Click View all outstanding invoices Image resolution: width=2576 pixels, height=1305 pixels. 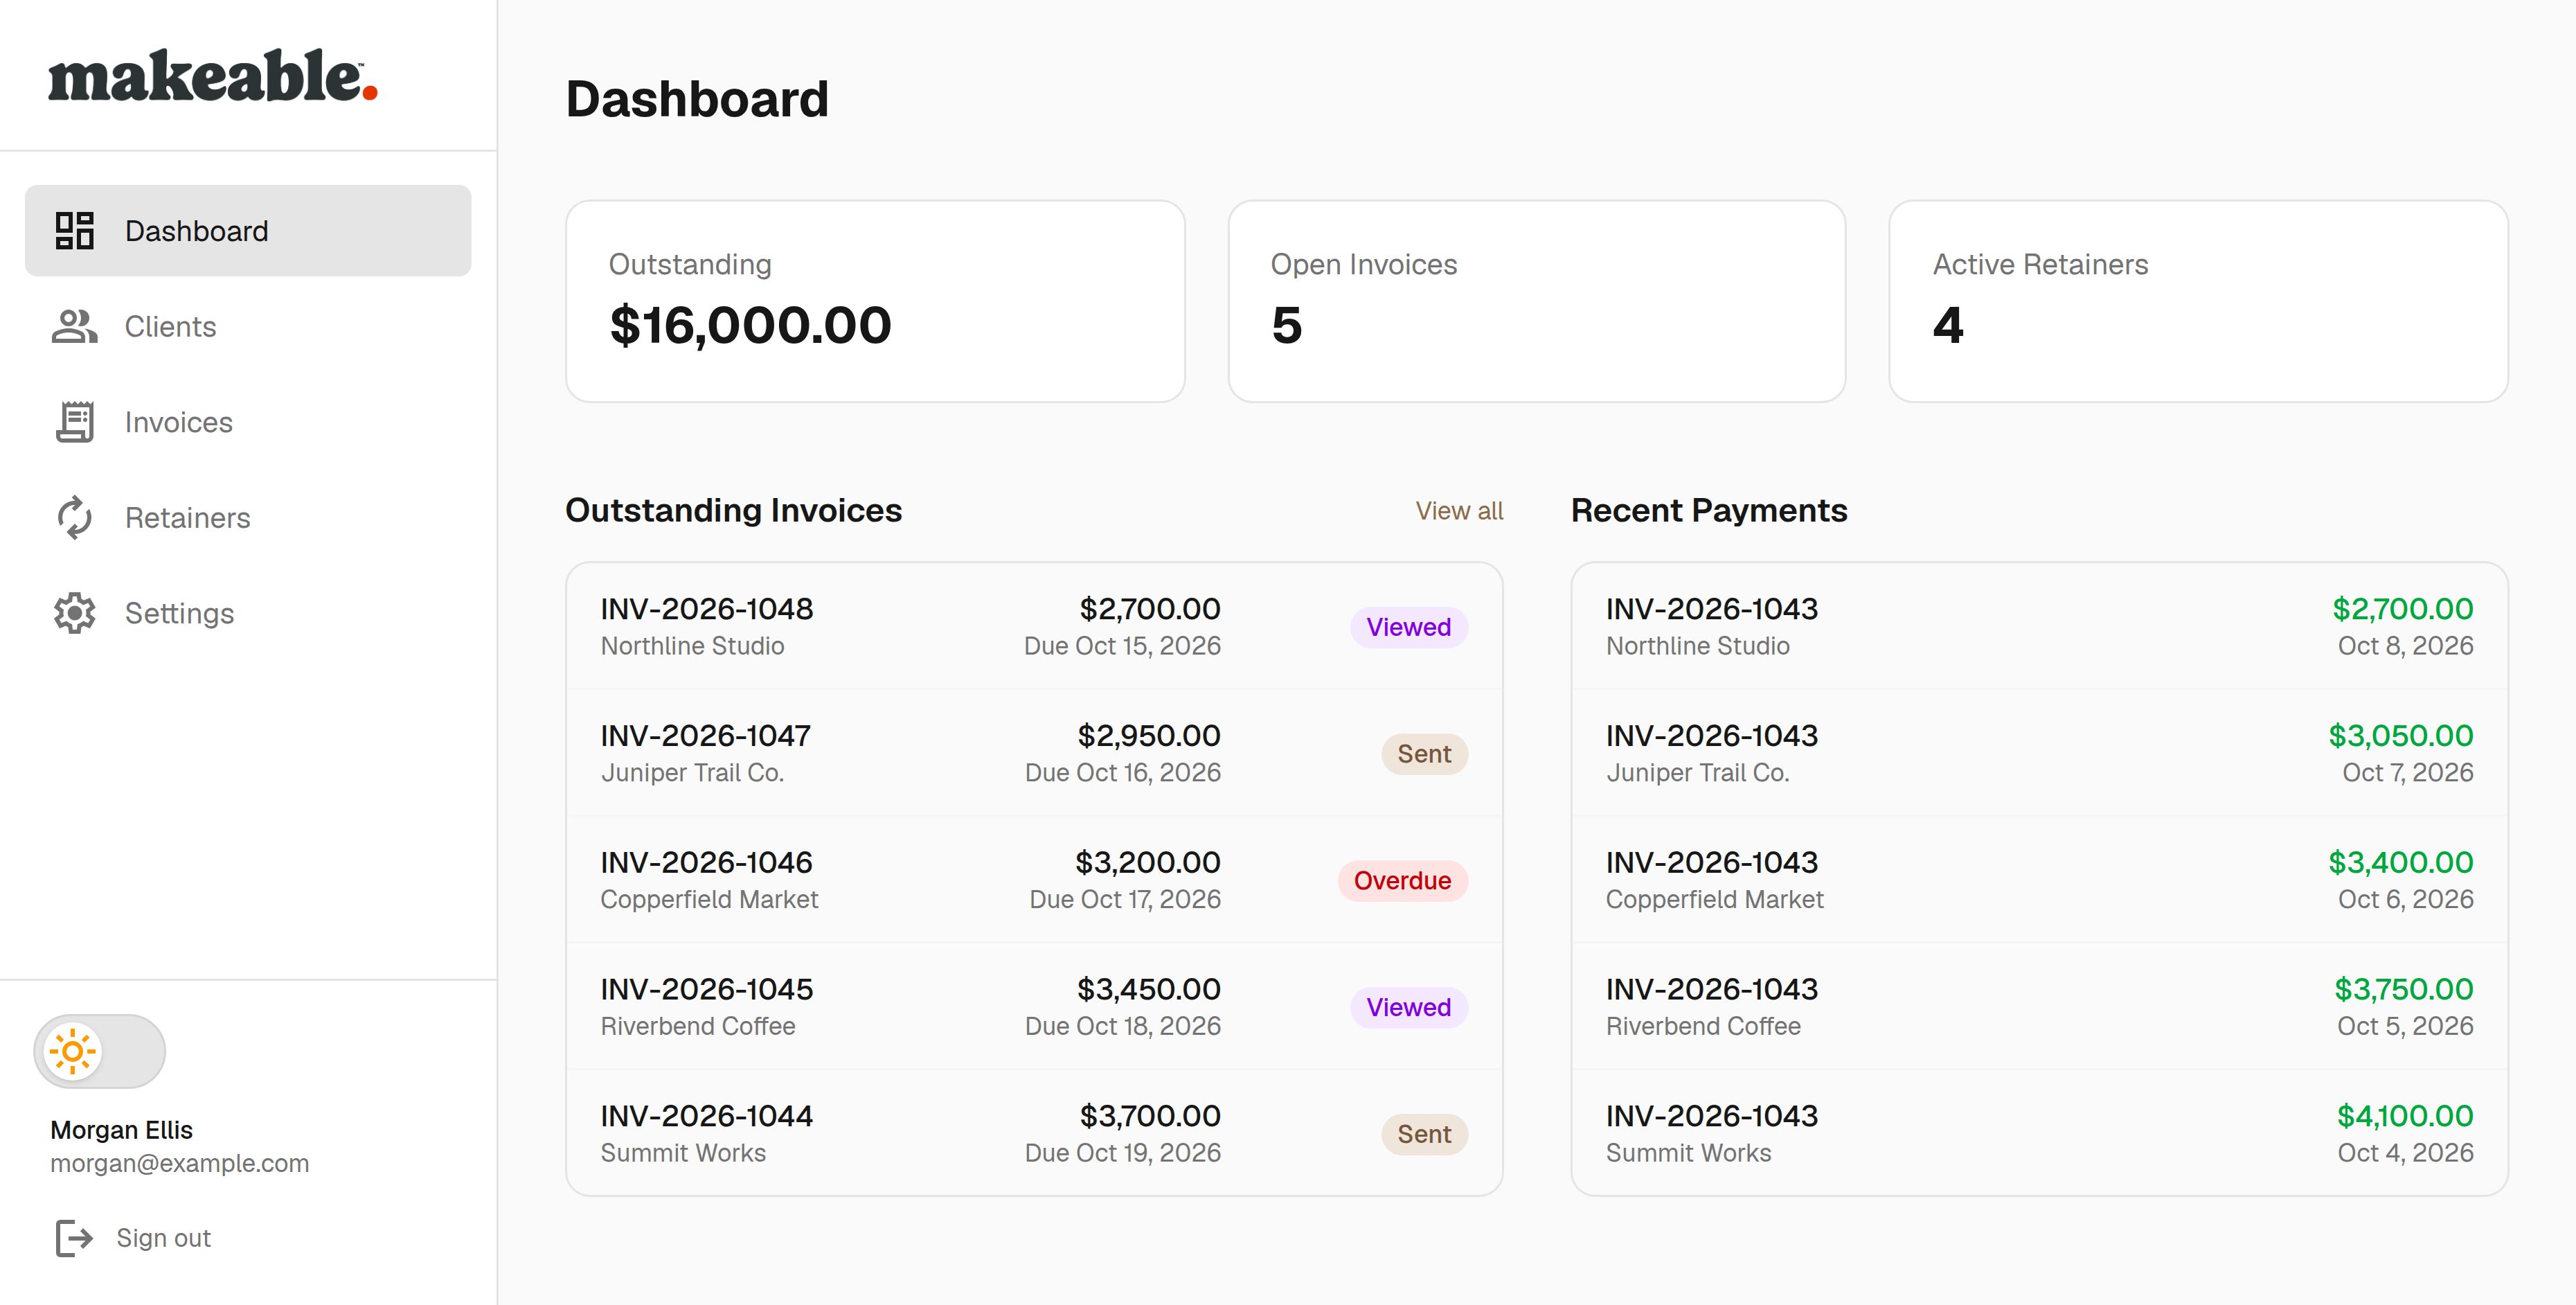(1458, 511)
